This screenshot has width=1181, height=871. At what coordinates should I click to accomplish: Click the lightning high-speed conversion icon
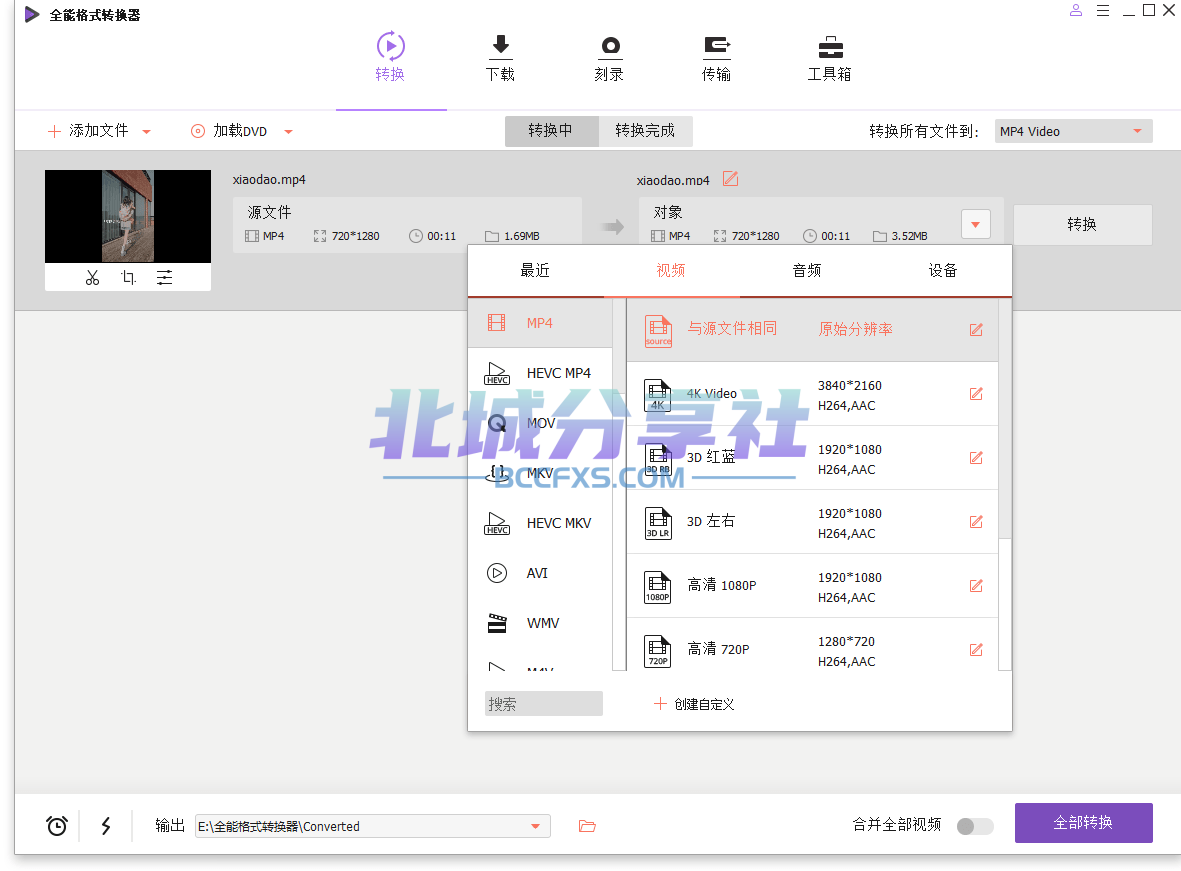coord(106,826)
